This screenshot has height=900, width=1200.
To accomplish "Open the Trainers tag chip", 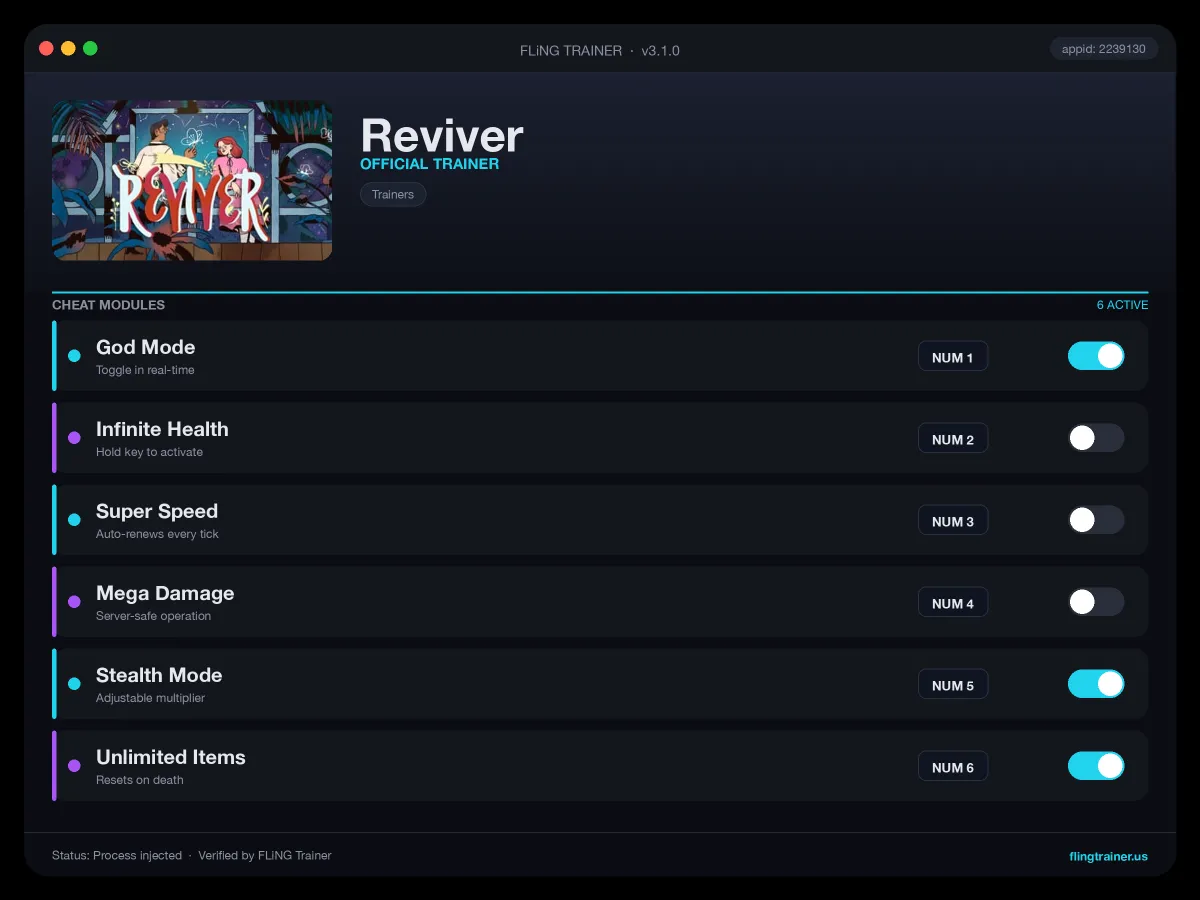I will tap(393, 194).
